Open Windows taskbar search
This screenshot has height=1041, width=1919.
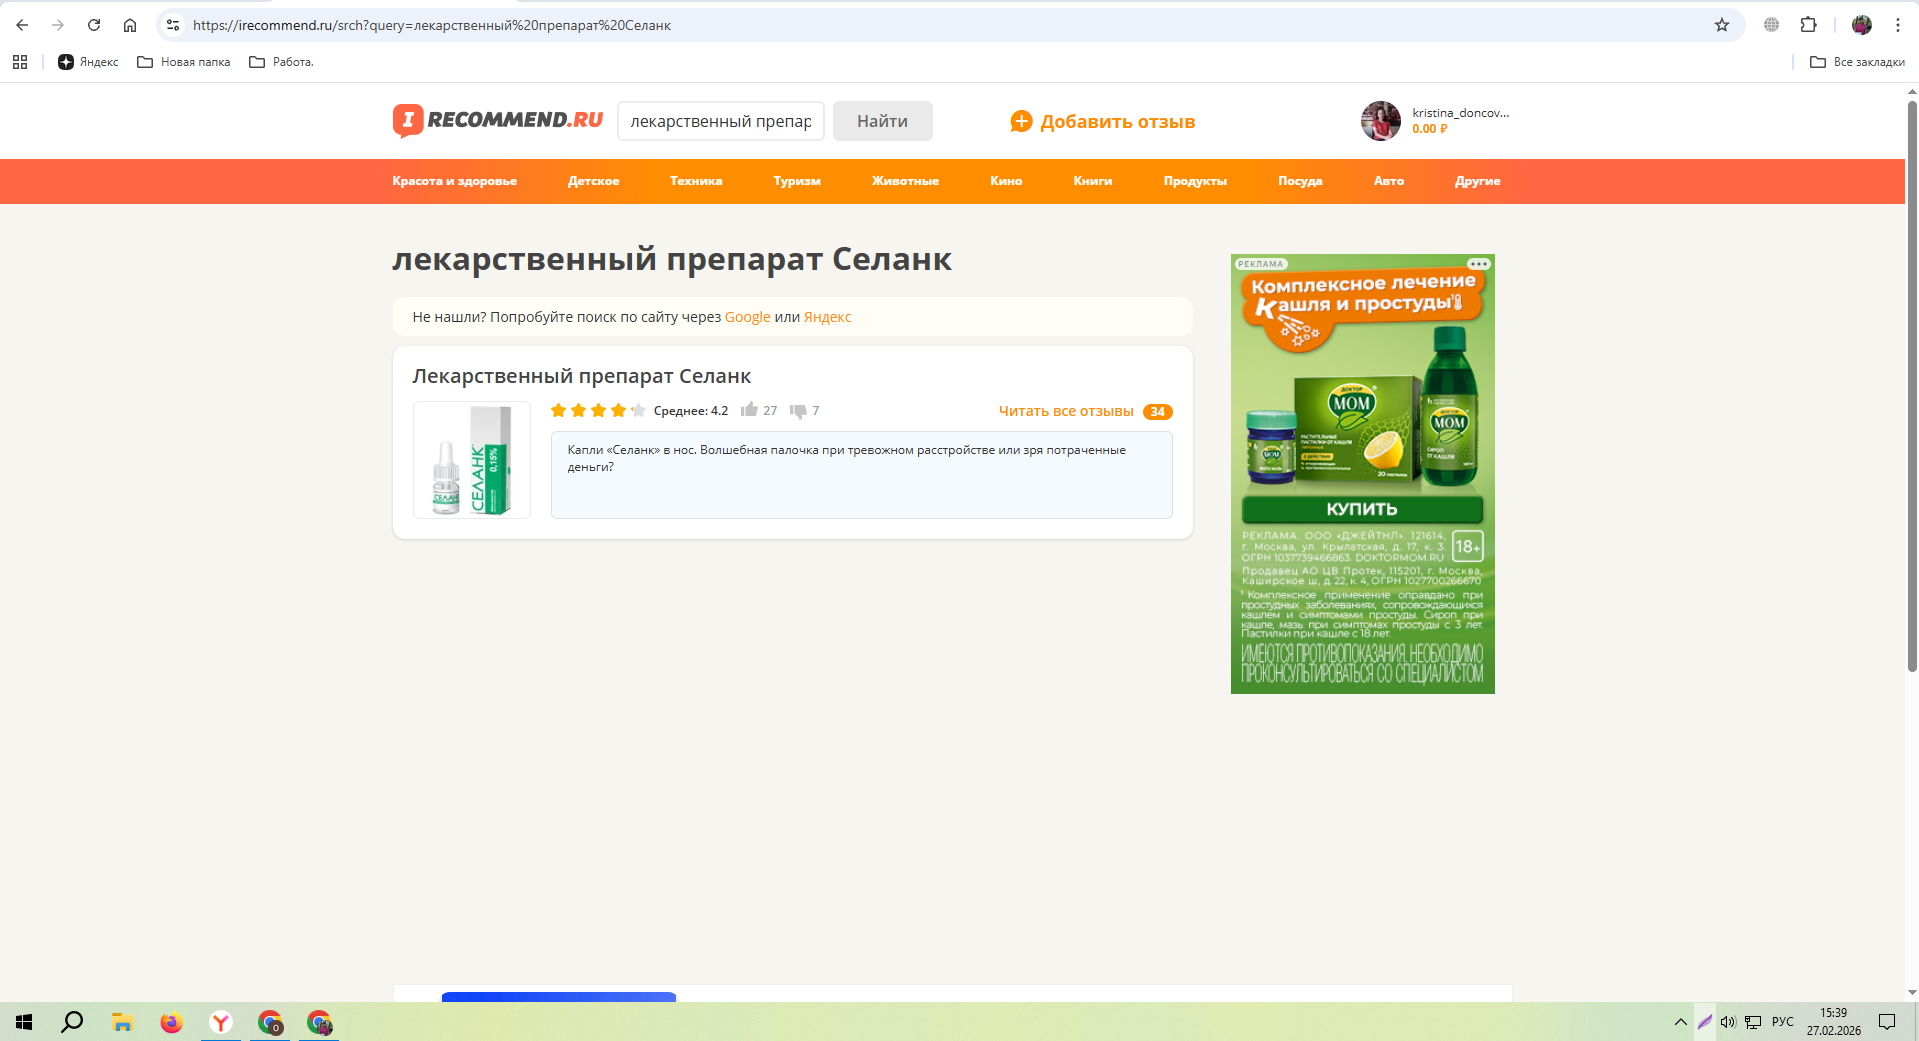pyautogui.click(x=72, y=1022)
